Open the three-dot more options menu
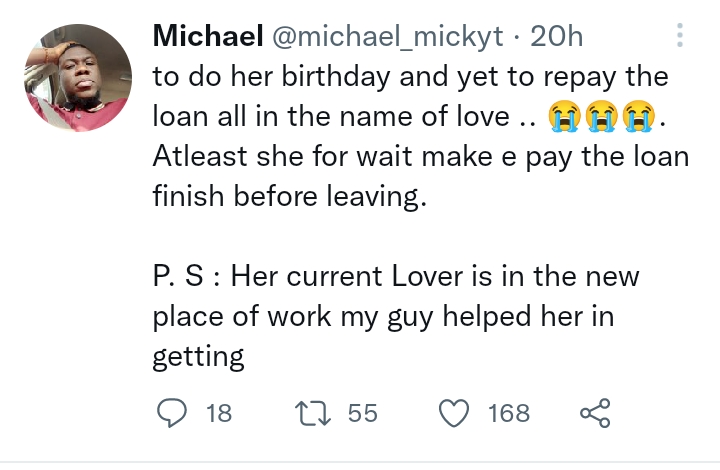Viewport: 720px width, 470px height. [x=681, y=37]
